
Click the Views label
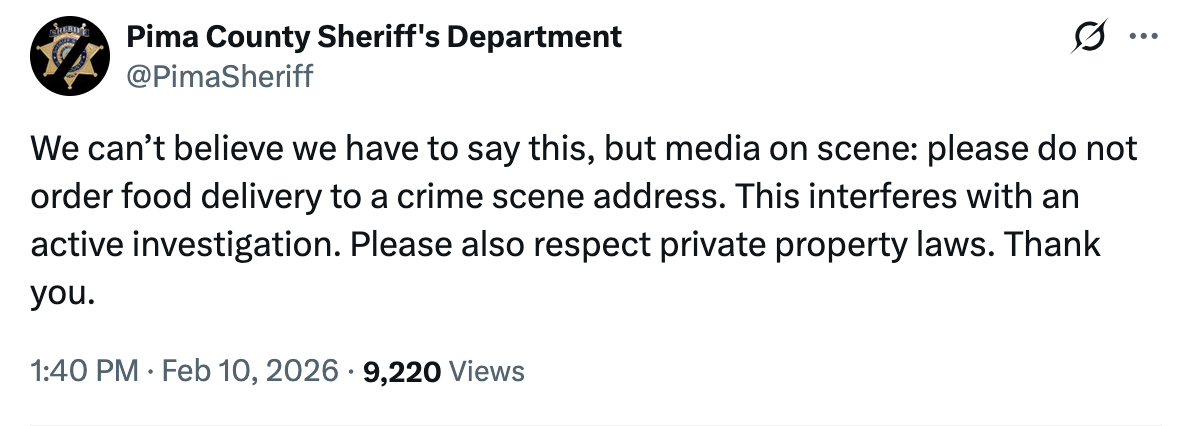coord(487,371)
